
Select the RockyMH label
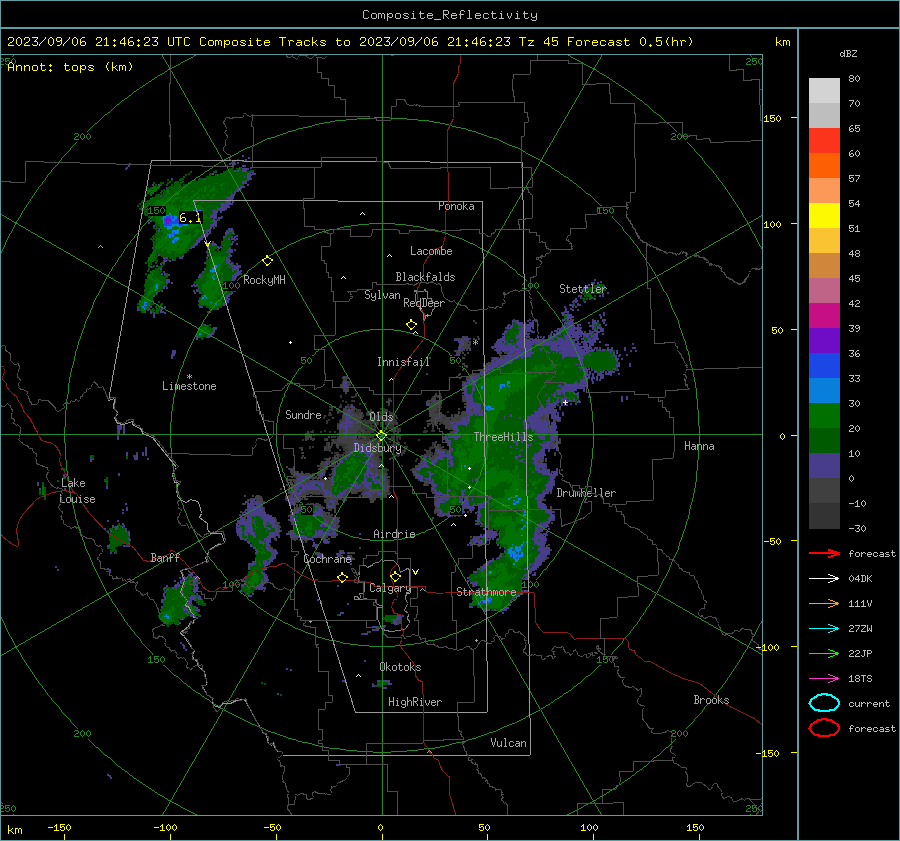pos(264,280)
